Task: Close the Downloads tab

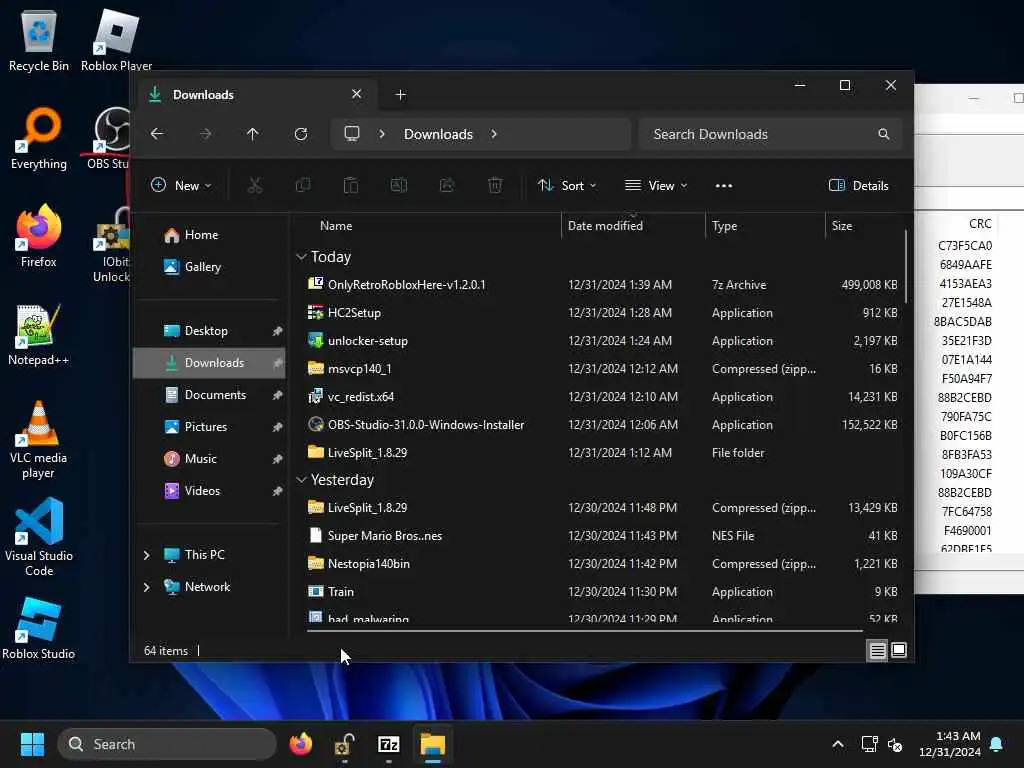Action: tap(357, 94)
